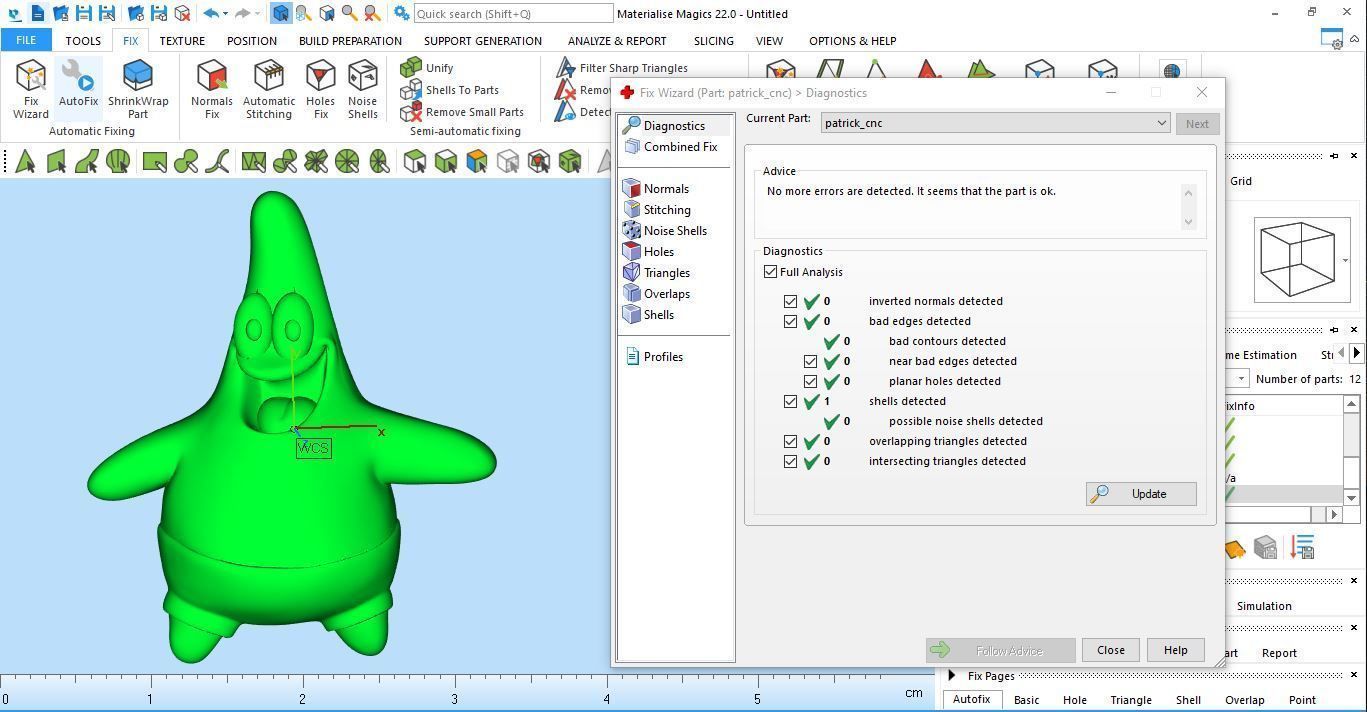
Task: Open view cube side dropdown arrow
Action: [x=1345, y=260]
